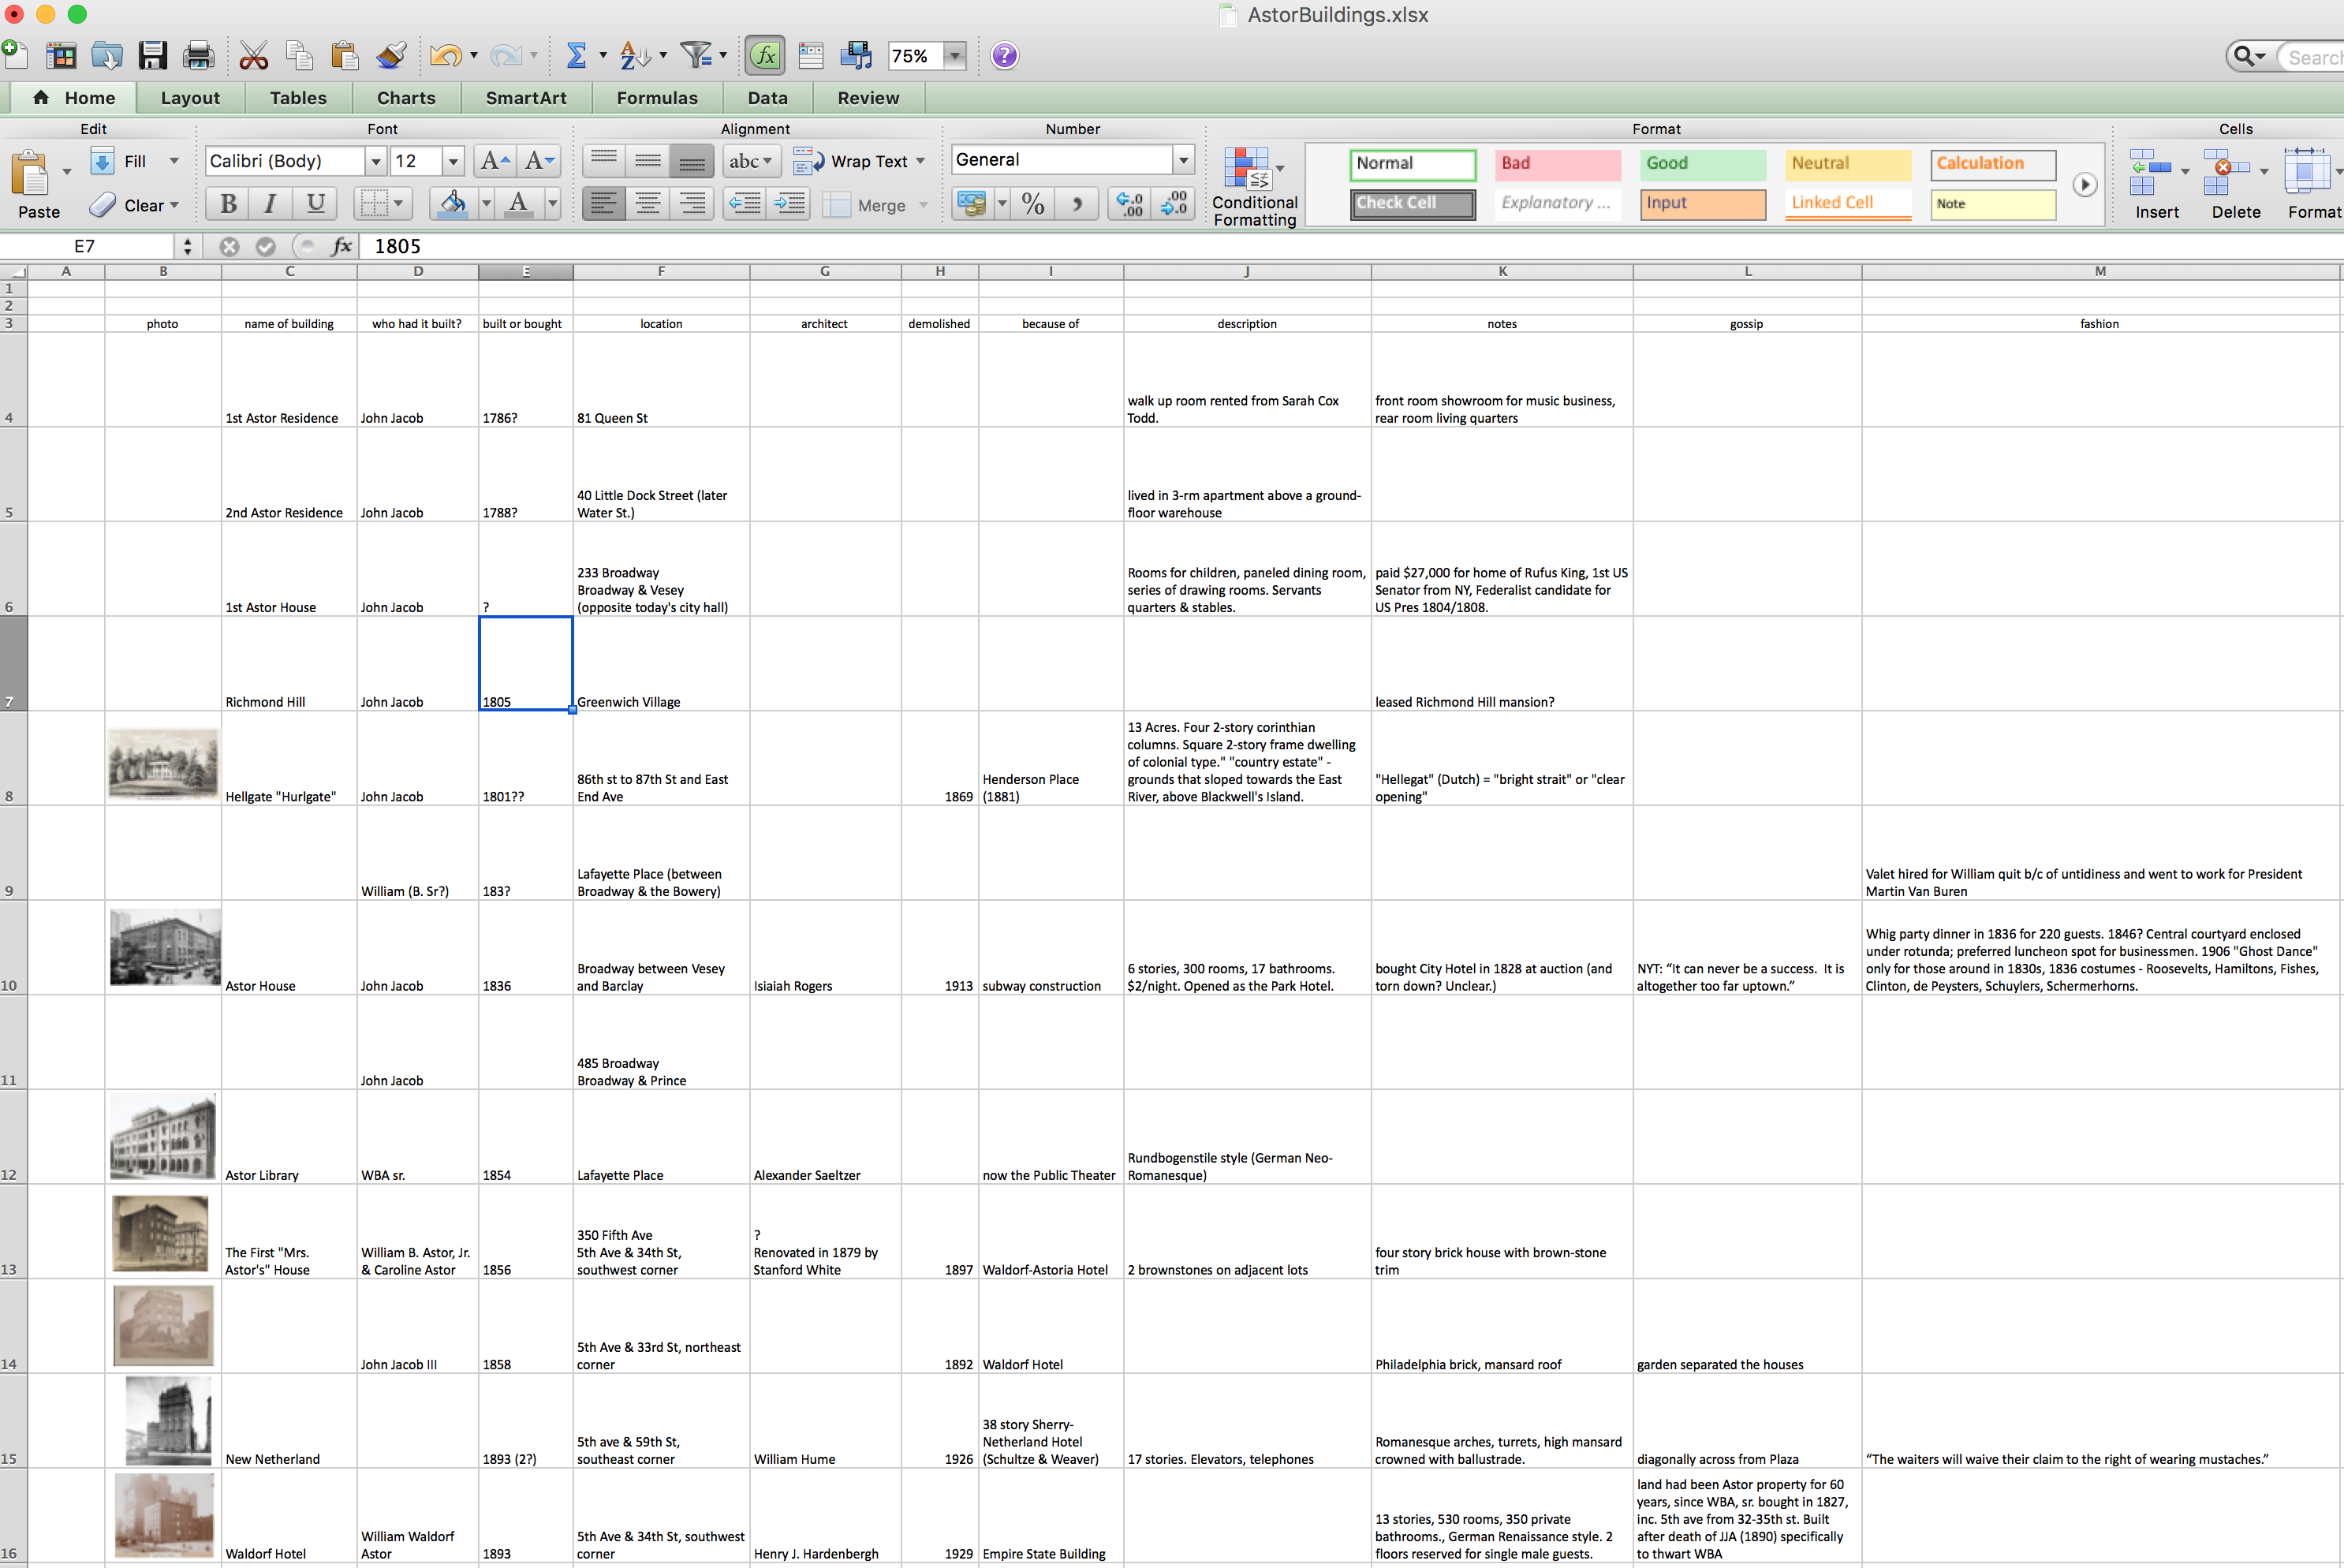Switch to the Formulas ribbon tab
The image size is (2344, 1568).
pyautogui.click(x=656, y=98)
